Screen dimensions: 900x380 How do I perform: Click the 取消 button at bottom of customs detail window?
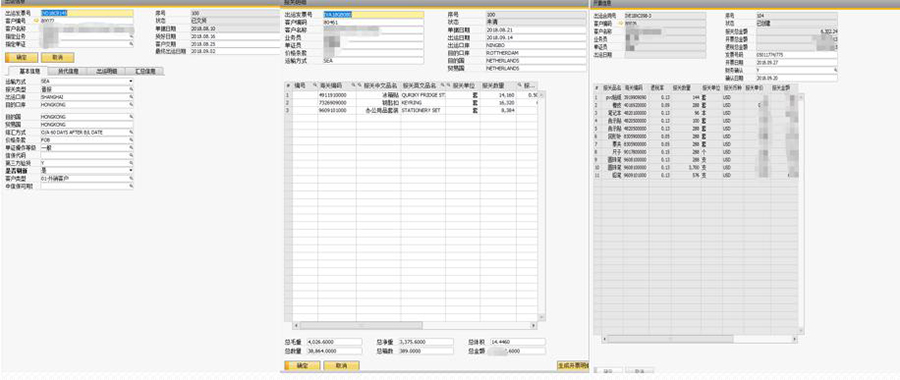(342, 366)
